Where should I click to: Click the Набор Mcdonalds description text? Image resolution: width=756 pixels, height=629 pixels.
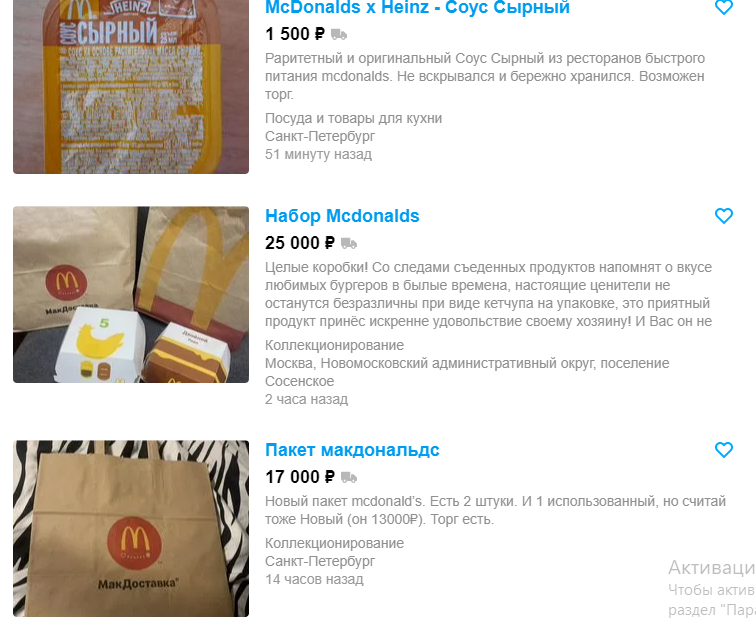488,294
